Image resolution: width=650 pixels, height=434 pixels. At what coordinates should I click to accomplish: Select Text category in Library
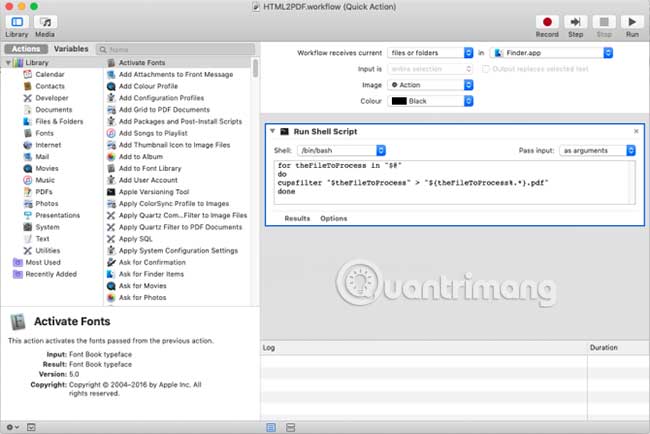tap(42, 239)
